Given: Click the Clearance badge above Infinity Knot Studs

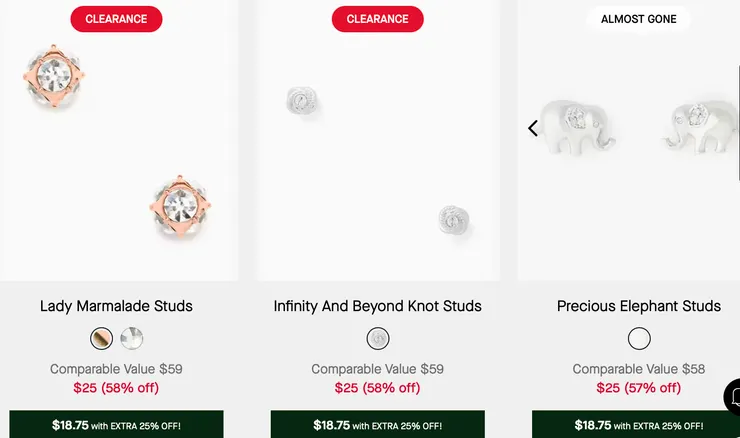Looking at the screenshot, I should tap(378, 19).
